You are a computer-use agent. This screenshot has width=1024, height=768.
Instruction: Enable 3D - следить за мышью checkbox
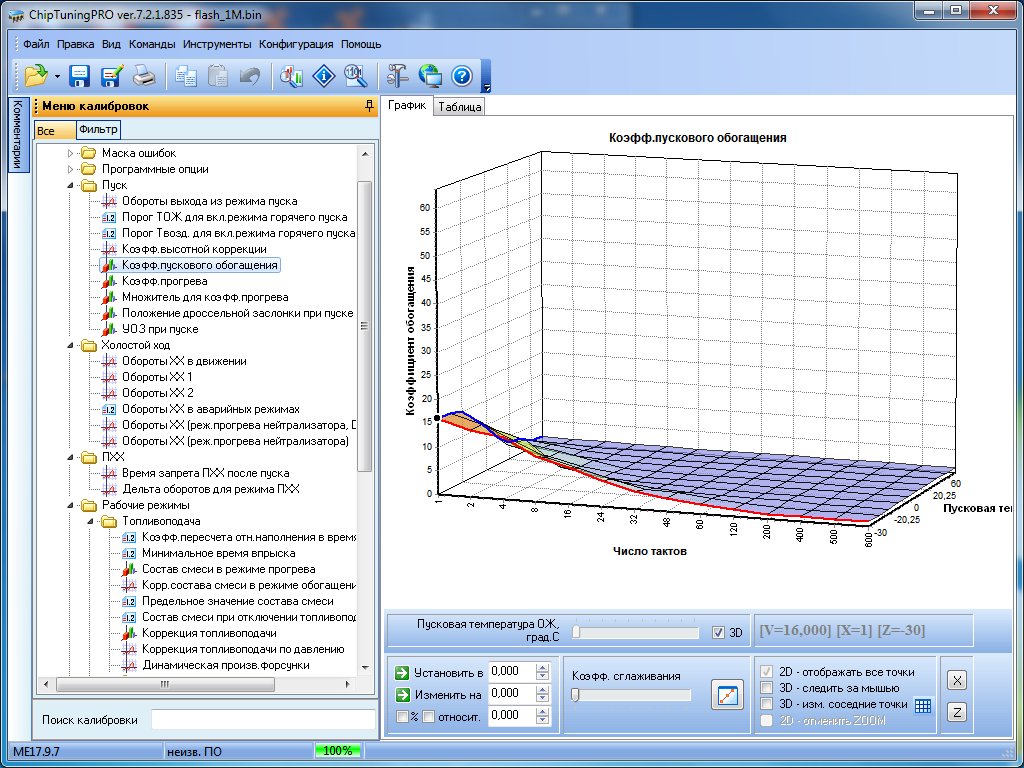767,688
